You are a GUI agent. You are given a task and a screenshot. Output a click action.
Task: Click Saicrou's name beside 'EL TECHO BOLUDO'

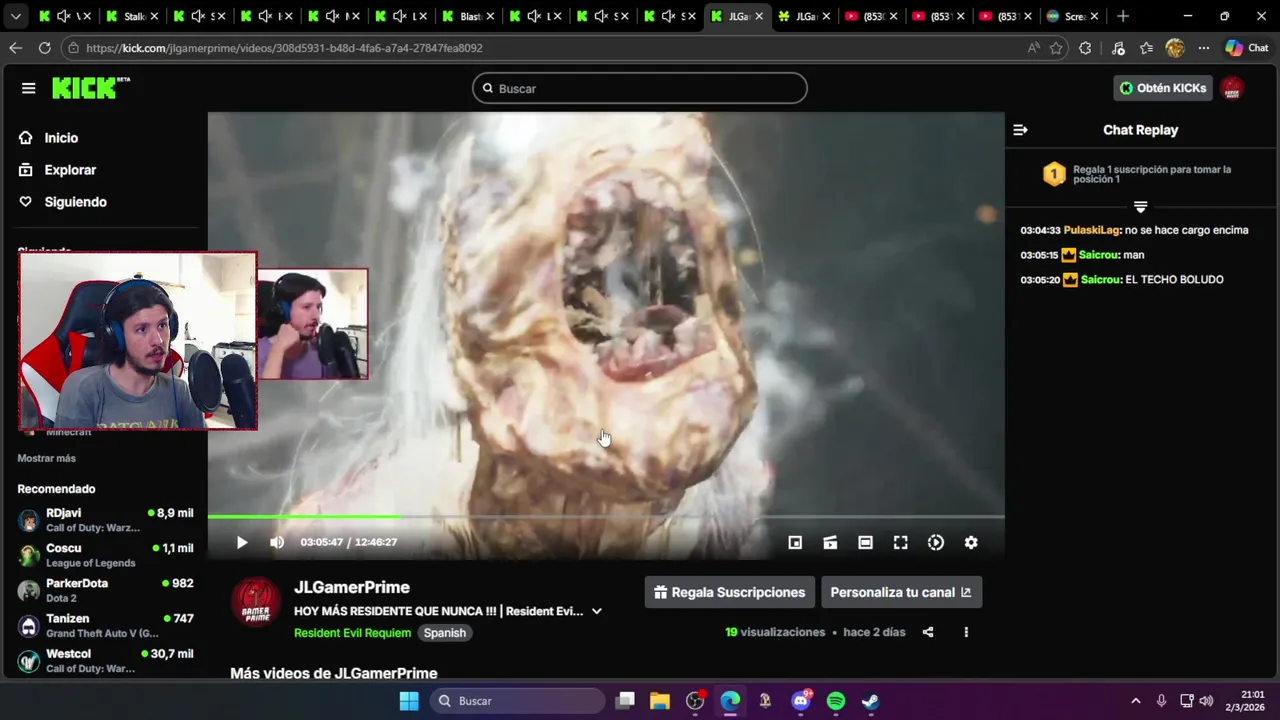click(x=1099, y=280)
